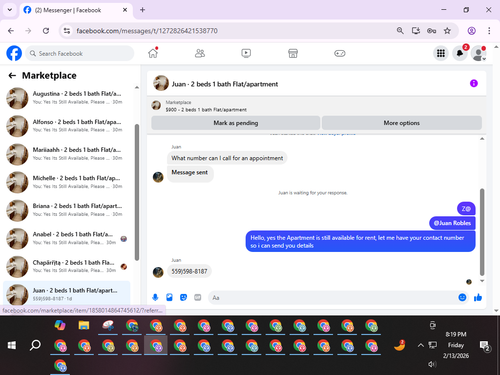Image resolution: width=500 pixels, height=375 pixels.
Task: Open the account profile picture menu
Action: pos(479,53)
